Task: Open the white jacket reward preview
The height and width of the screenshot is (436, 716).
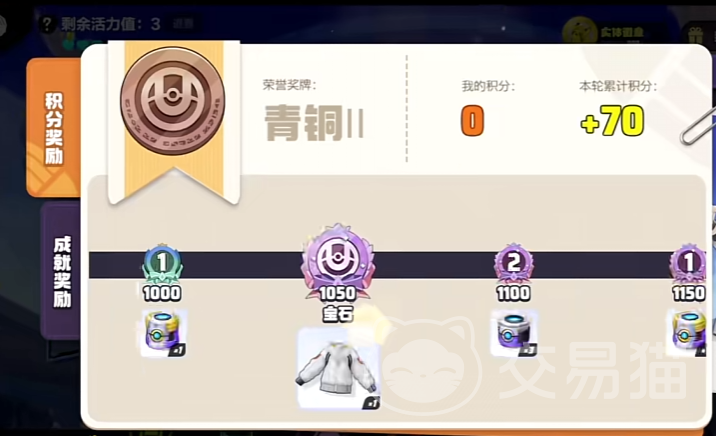Action: point(338,368)
